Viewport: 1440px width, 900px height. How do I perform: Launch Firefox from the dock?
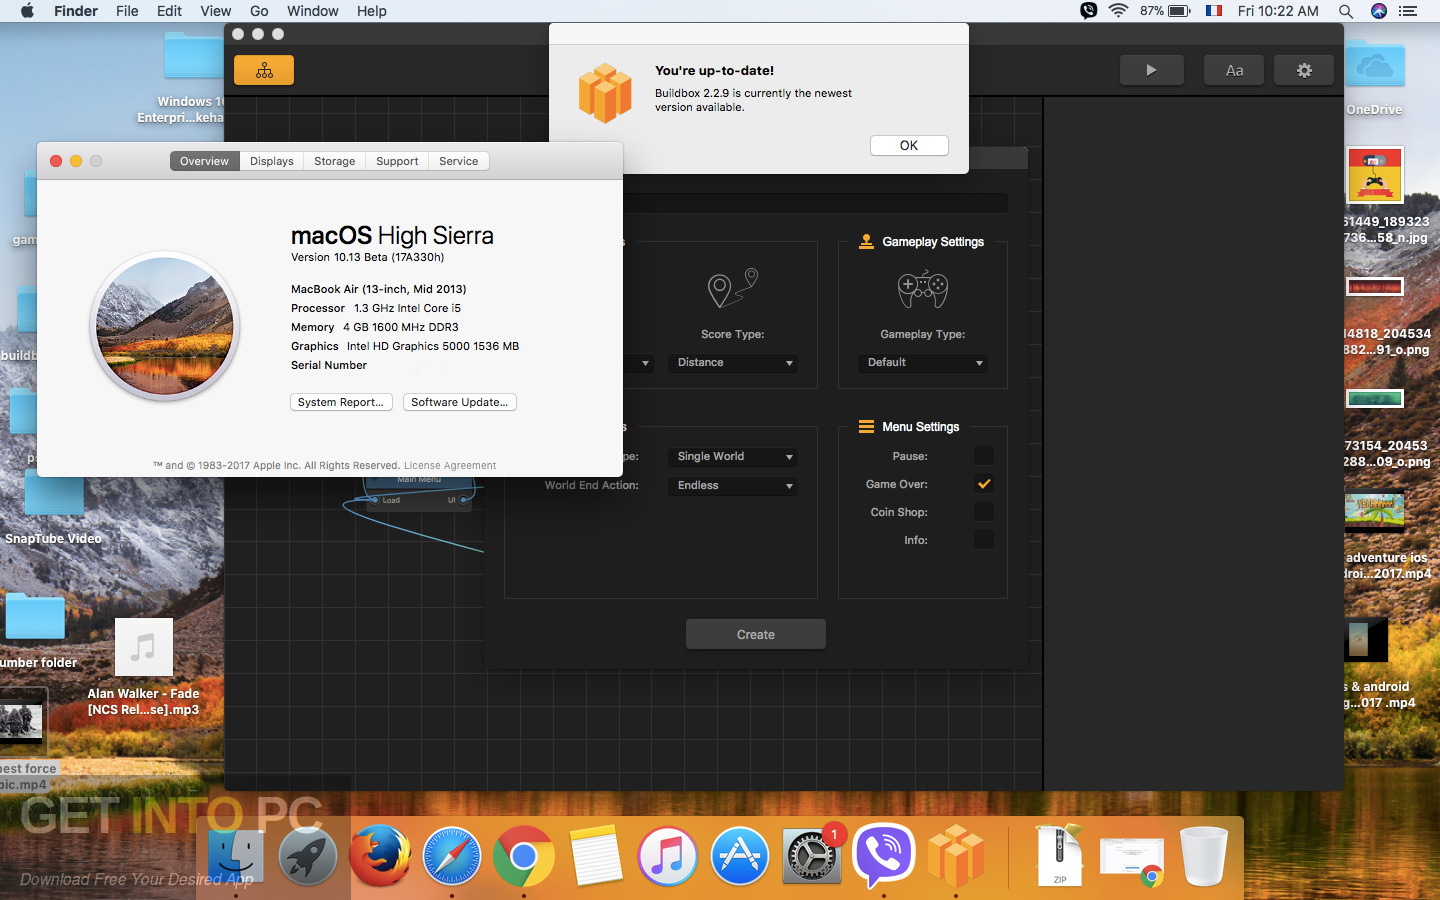[x=380, y=856]
